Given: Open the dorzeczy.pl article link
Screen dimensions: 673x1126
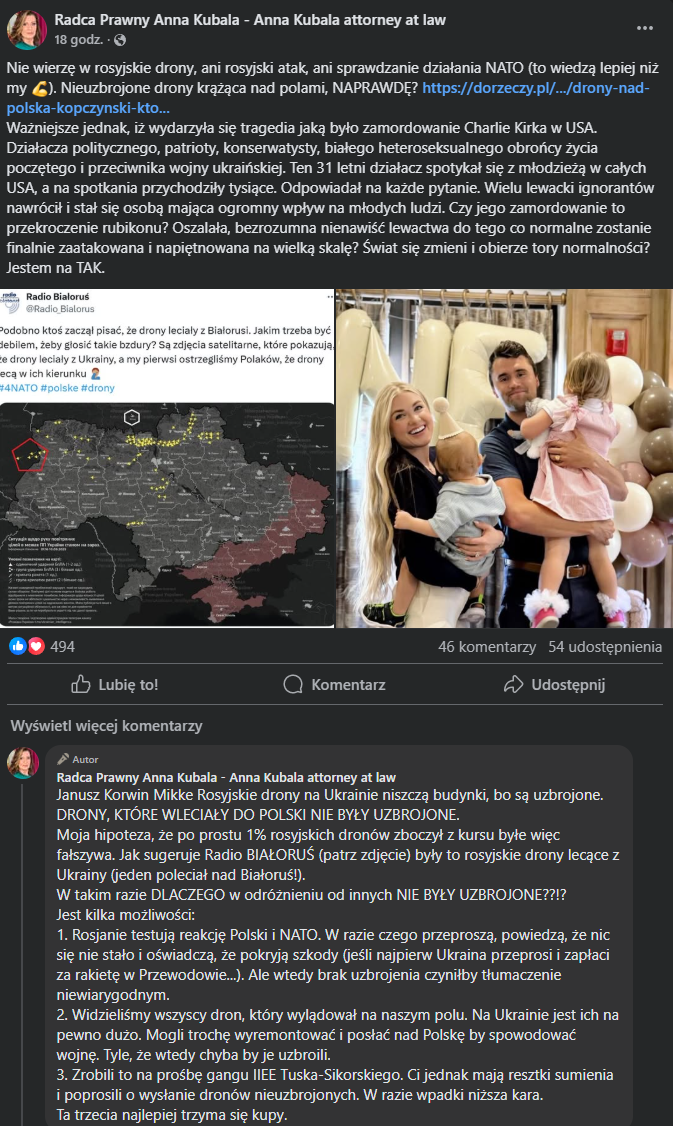Looking at the screenshot, I should (x=328, y=98).
